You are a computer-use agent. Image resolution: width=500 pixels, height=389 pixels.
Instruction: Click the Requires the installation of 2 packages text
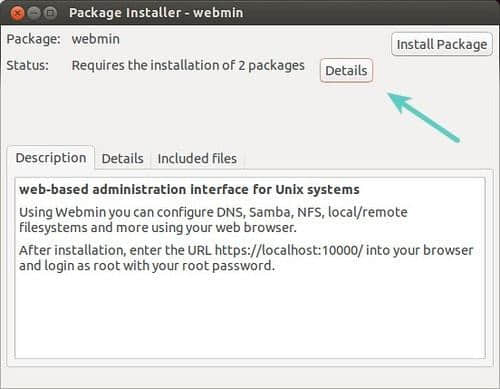[x=188, y=66]
